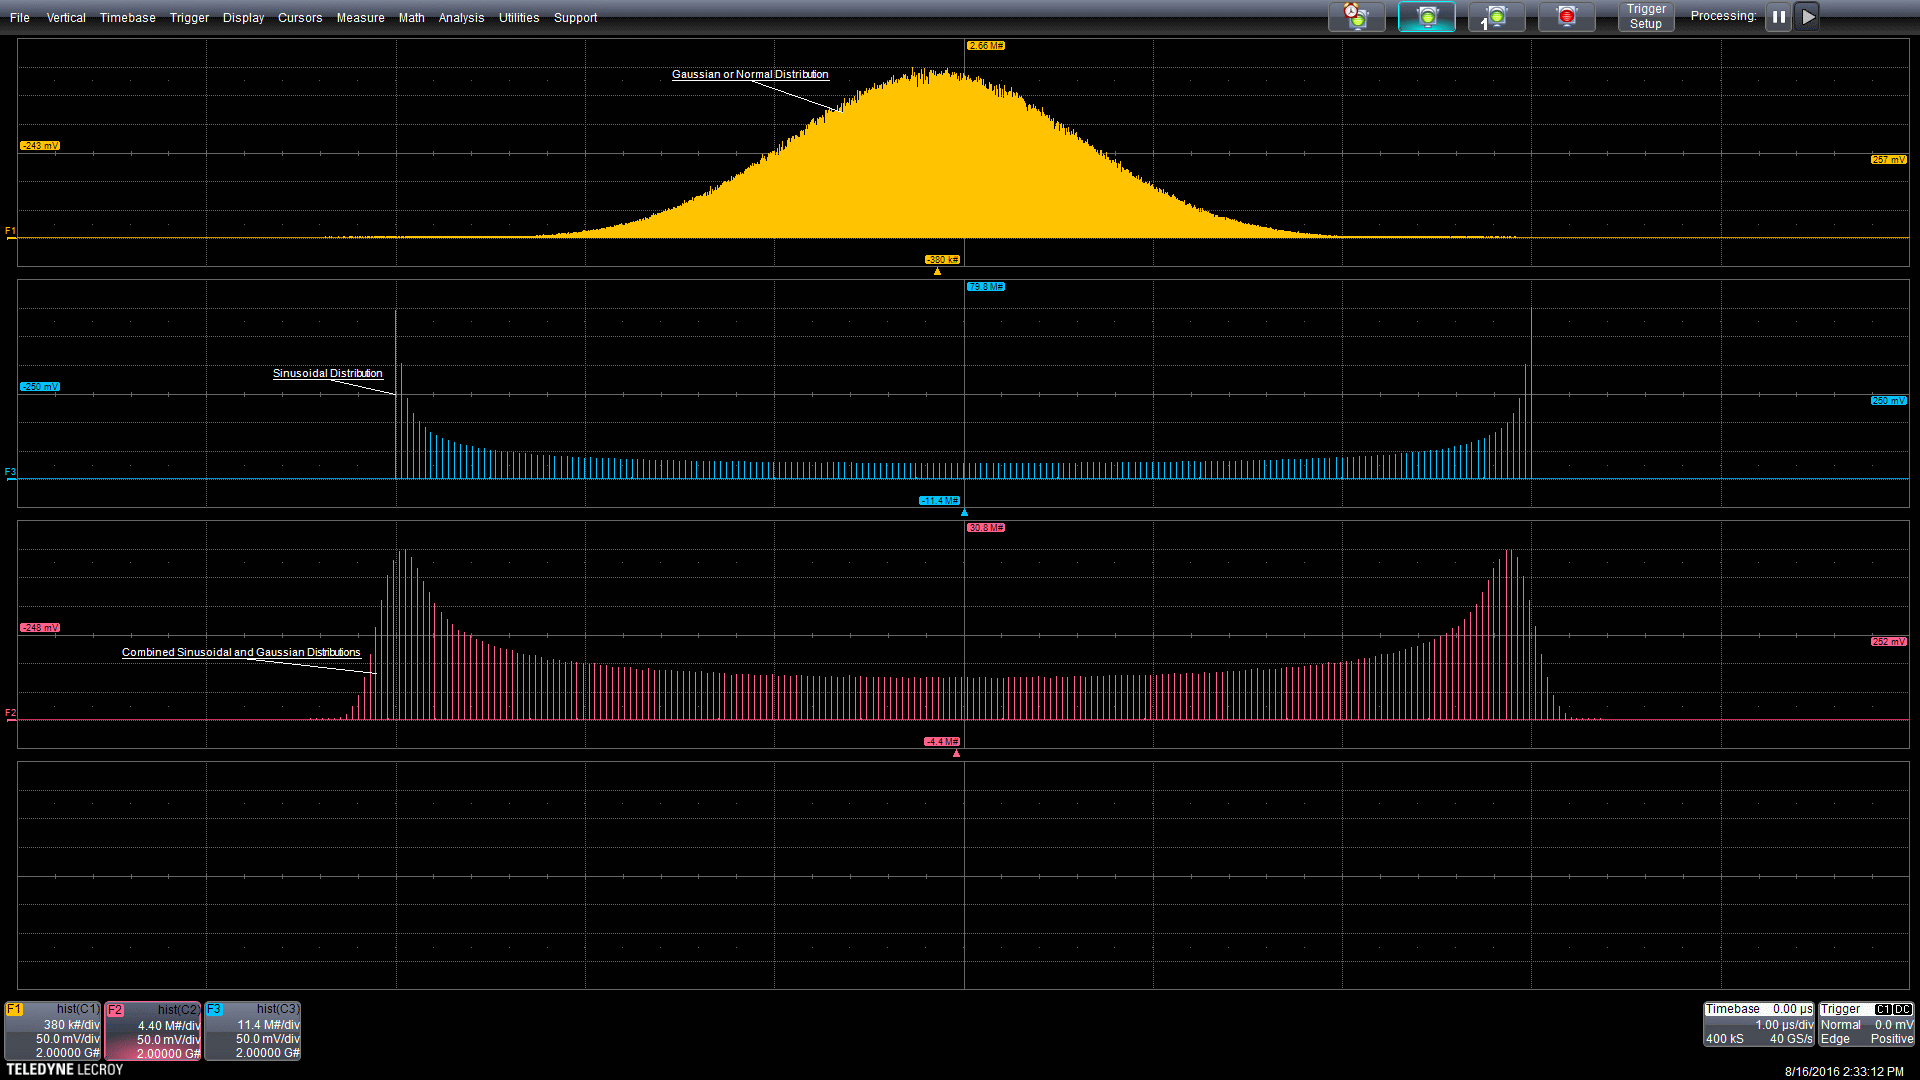Click the Gaussian or Normal Distribution label
Image resolution: width=1920 pixels, height=1080 pixels.
[x=749, y=75]
